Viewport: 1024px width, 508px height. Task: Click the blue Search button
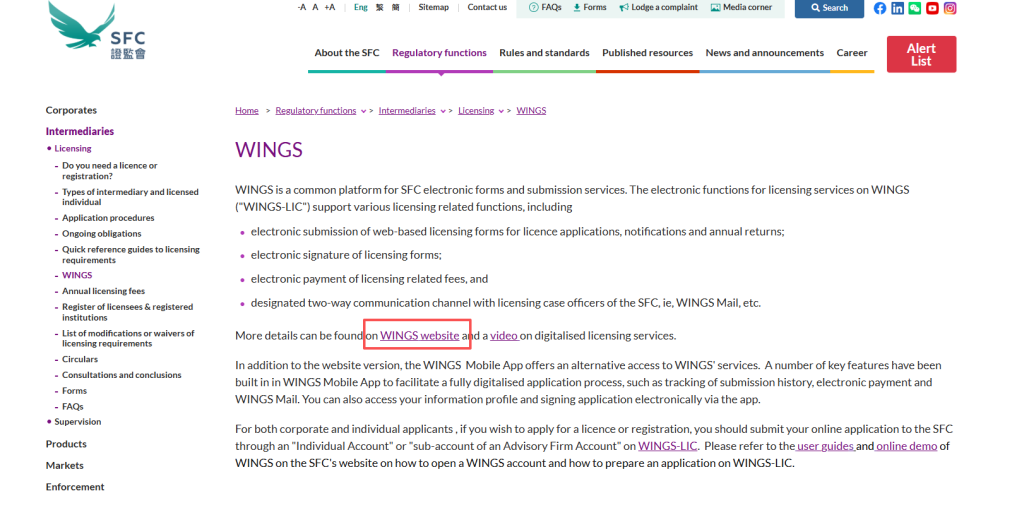[829, 8]
